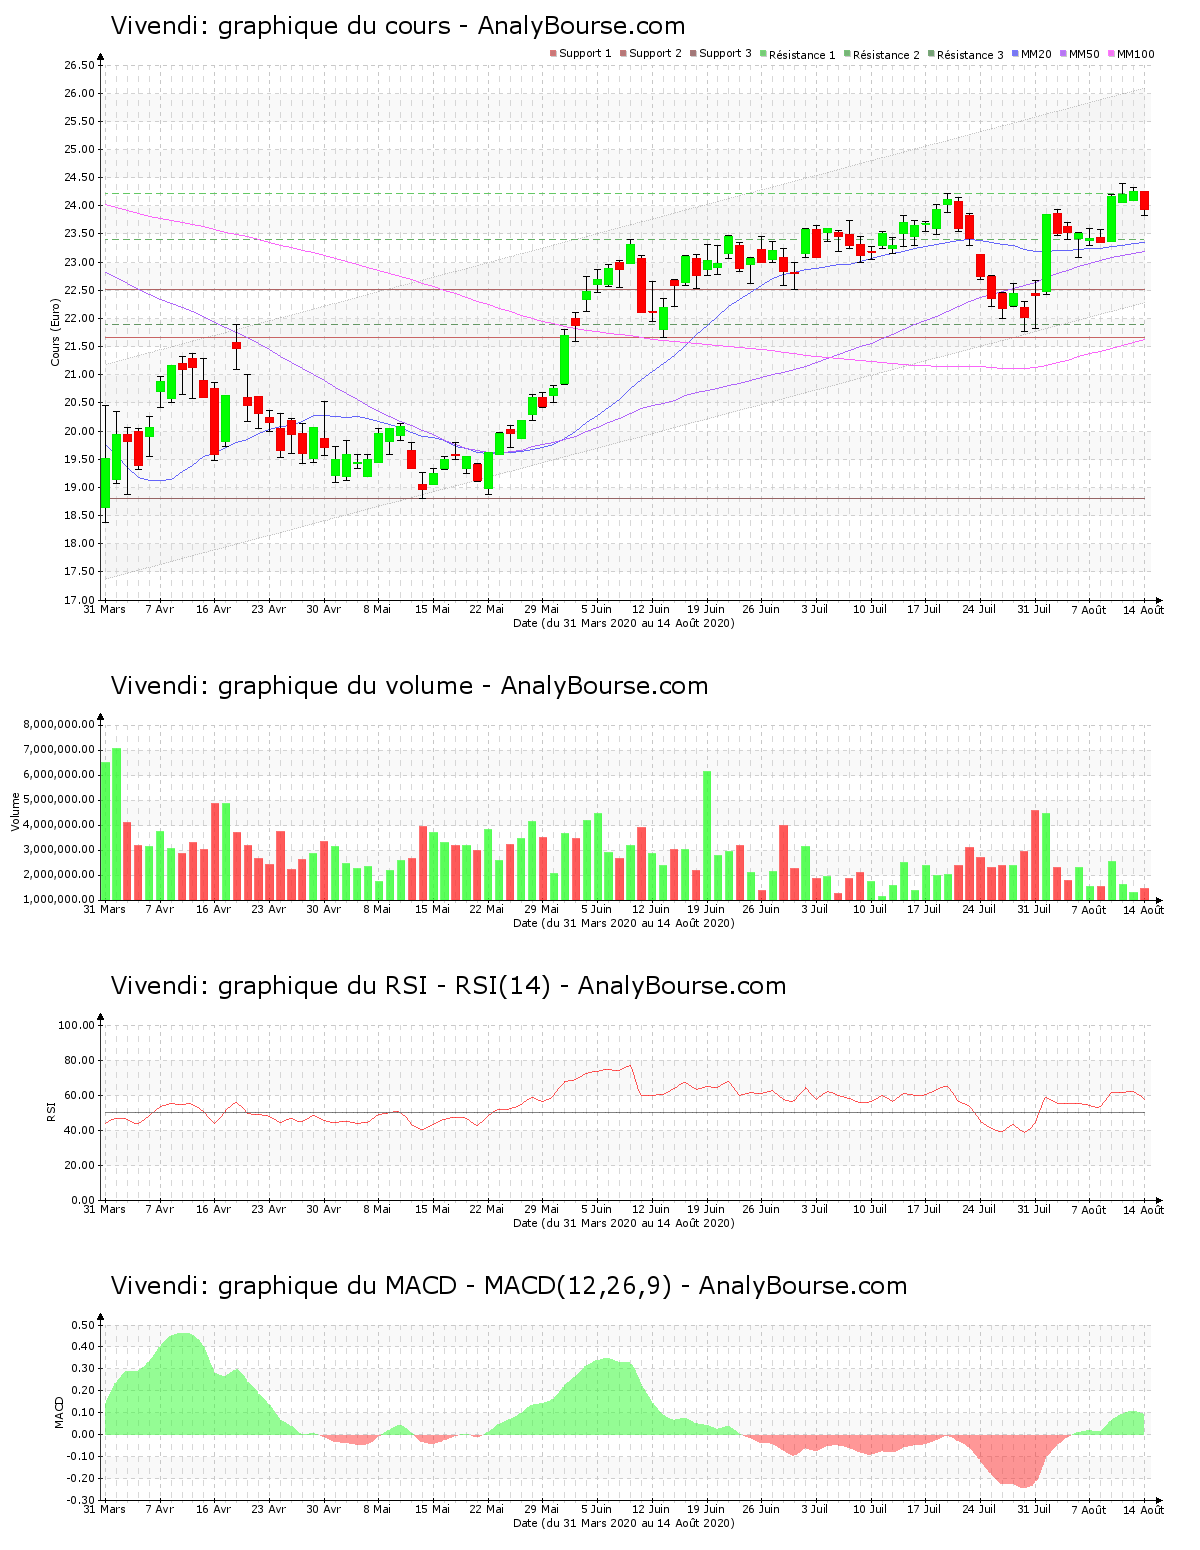This screenshot has width=1200, height=1550.
Task: Click the 60.00 RSI axis value
Action: [79, 1095]
